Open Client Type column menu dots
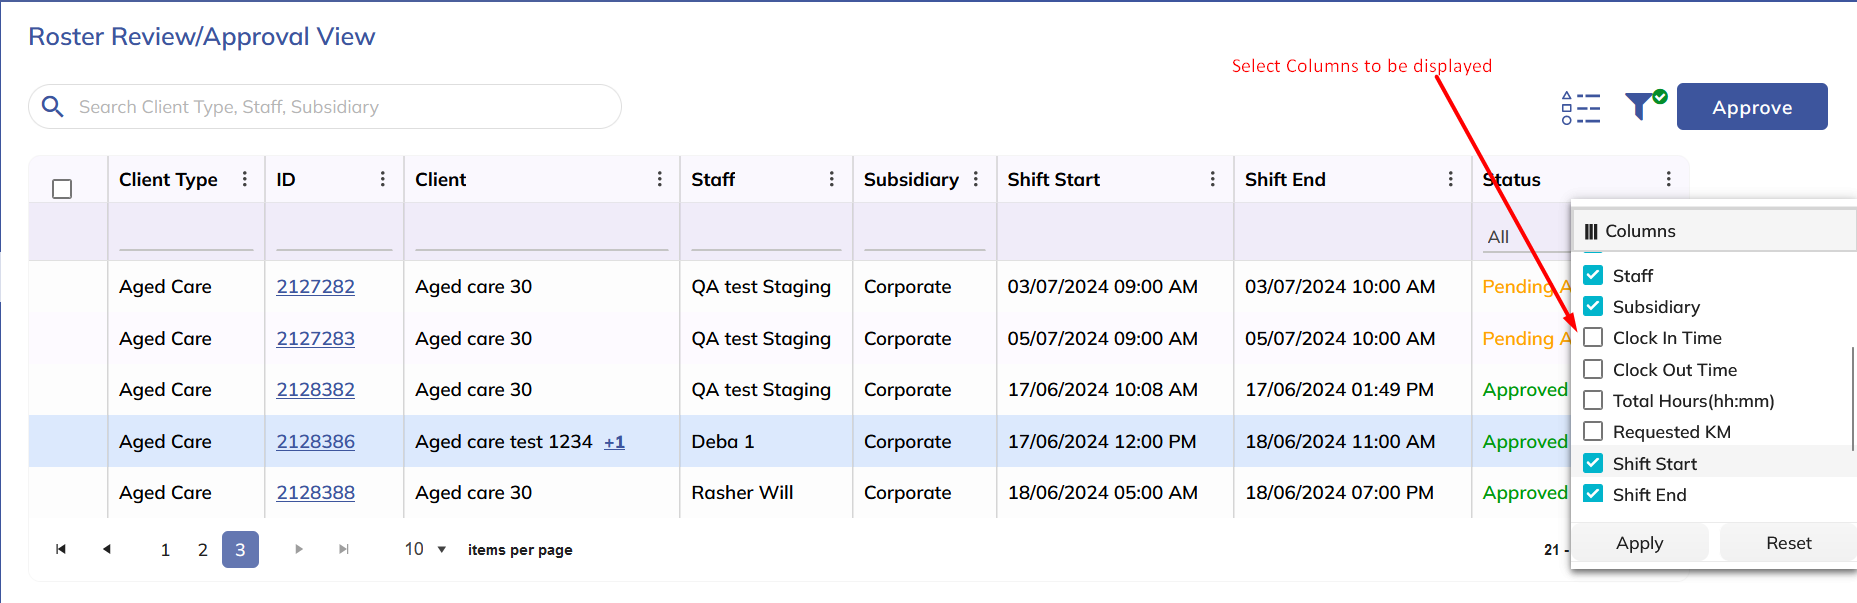 245,179
